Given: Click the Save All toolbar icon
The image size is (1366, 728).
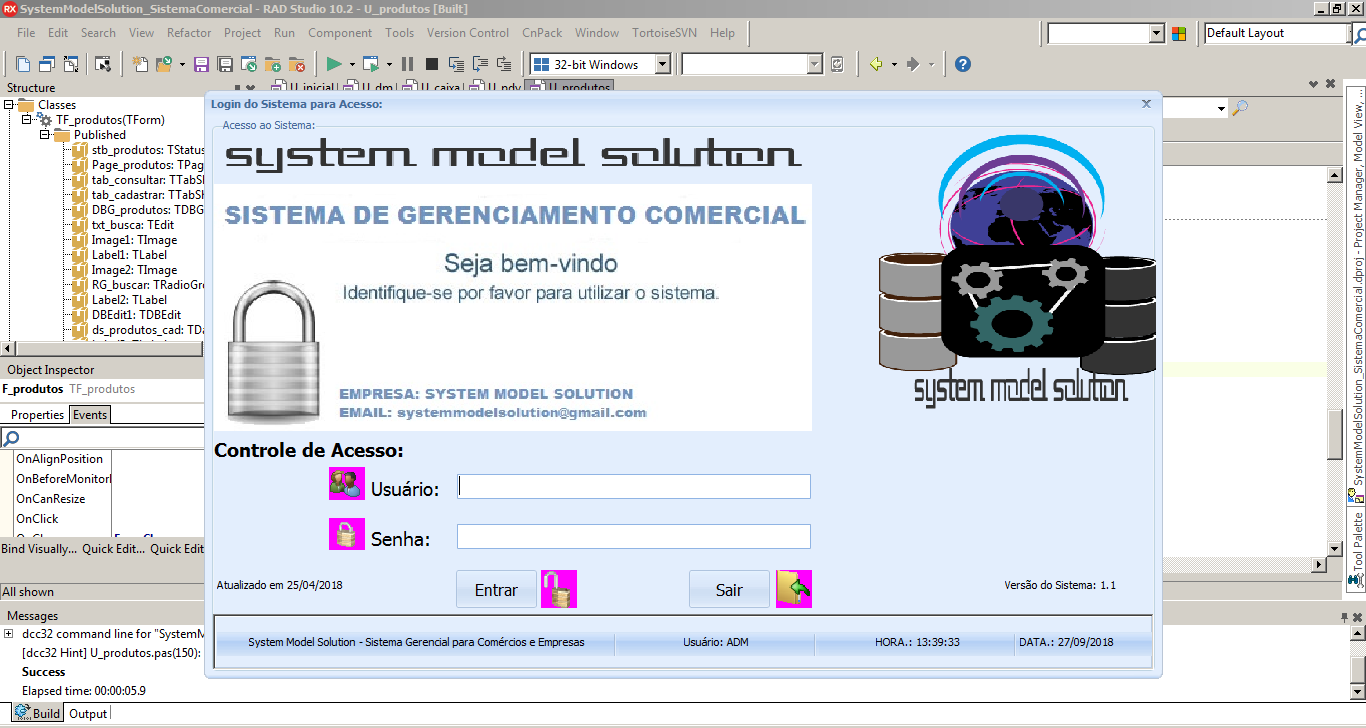Looking at the screenshot, I should point(225,64).
